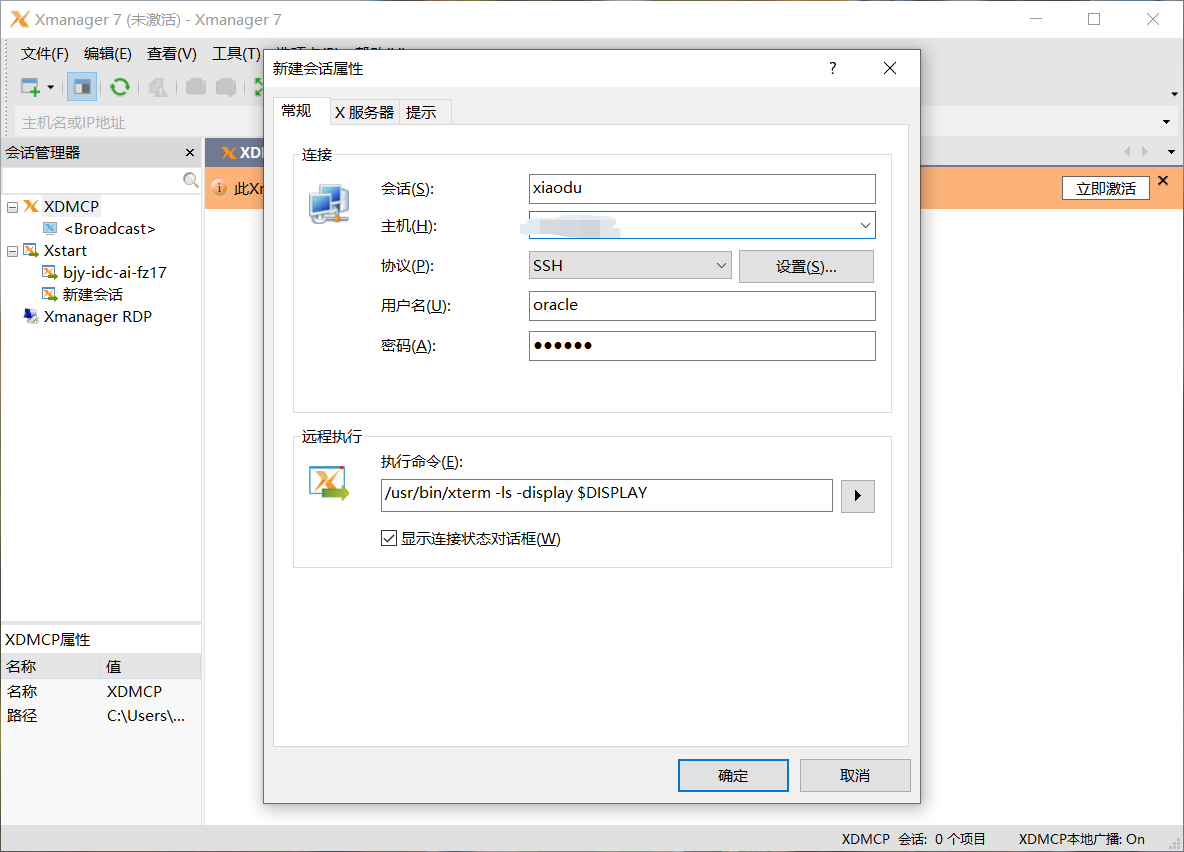Click the 值 column header in properties
Image resolution: width=1184 pixels, height=852 pixels.
point(151,666)
